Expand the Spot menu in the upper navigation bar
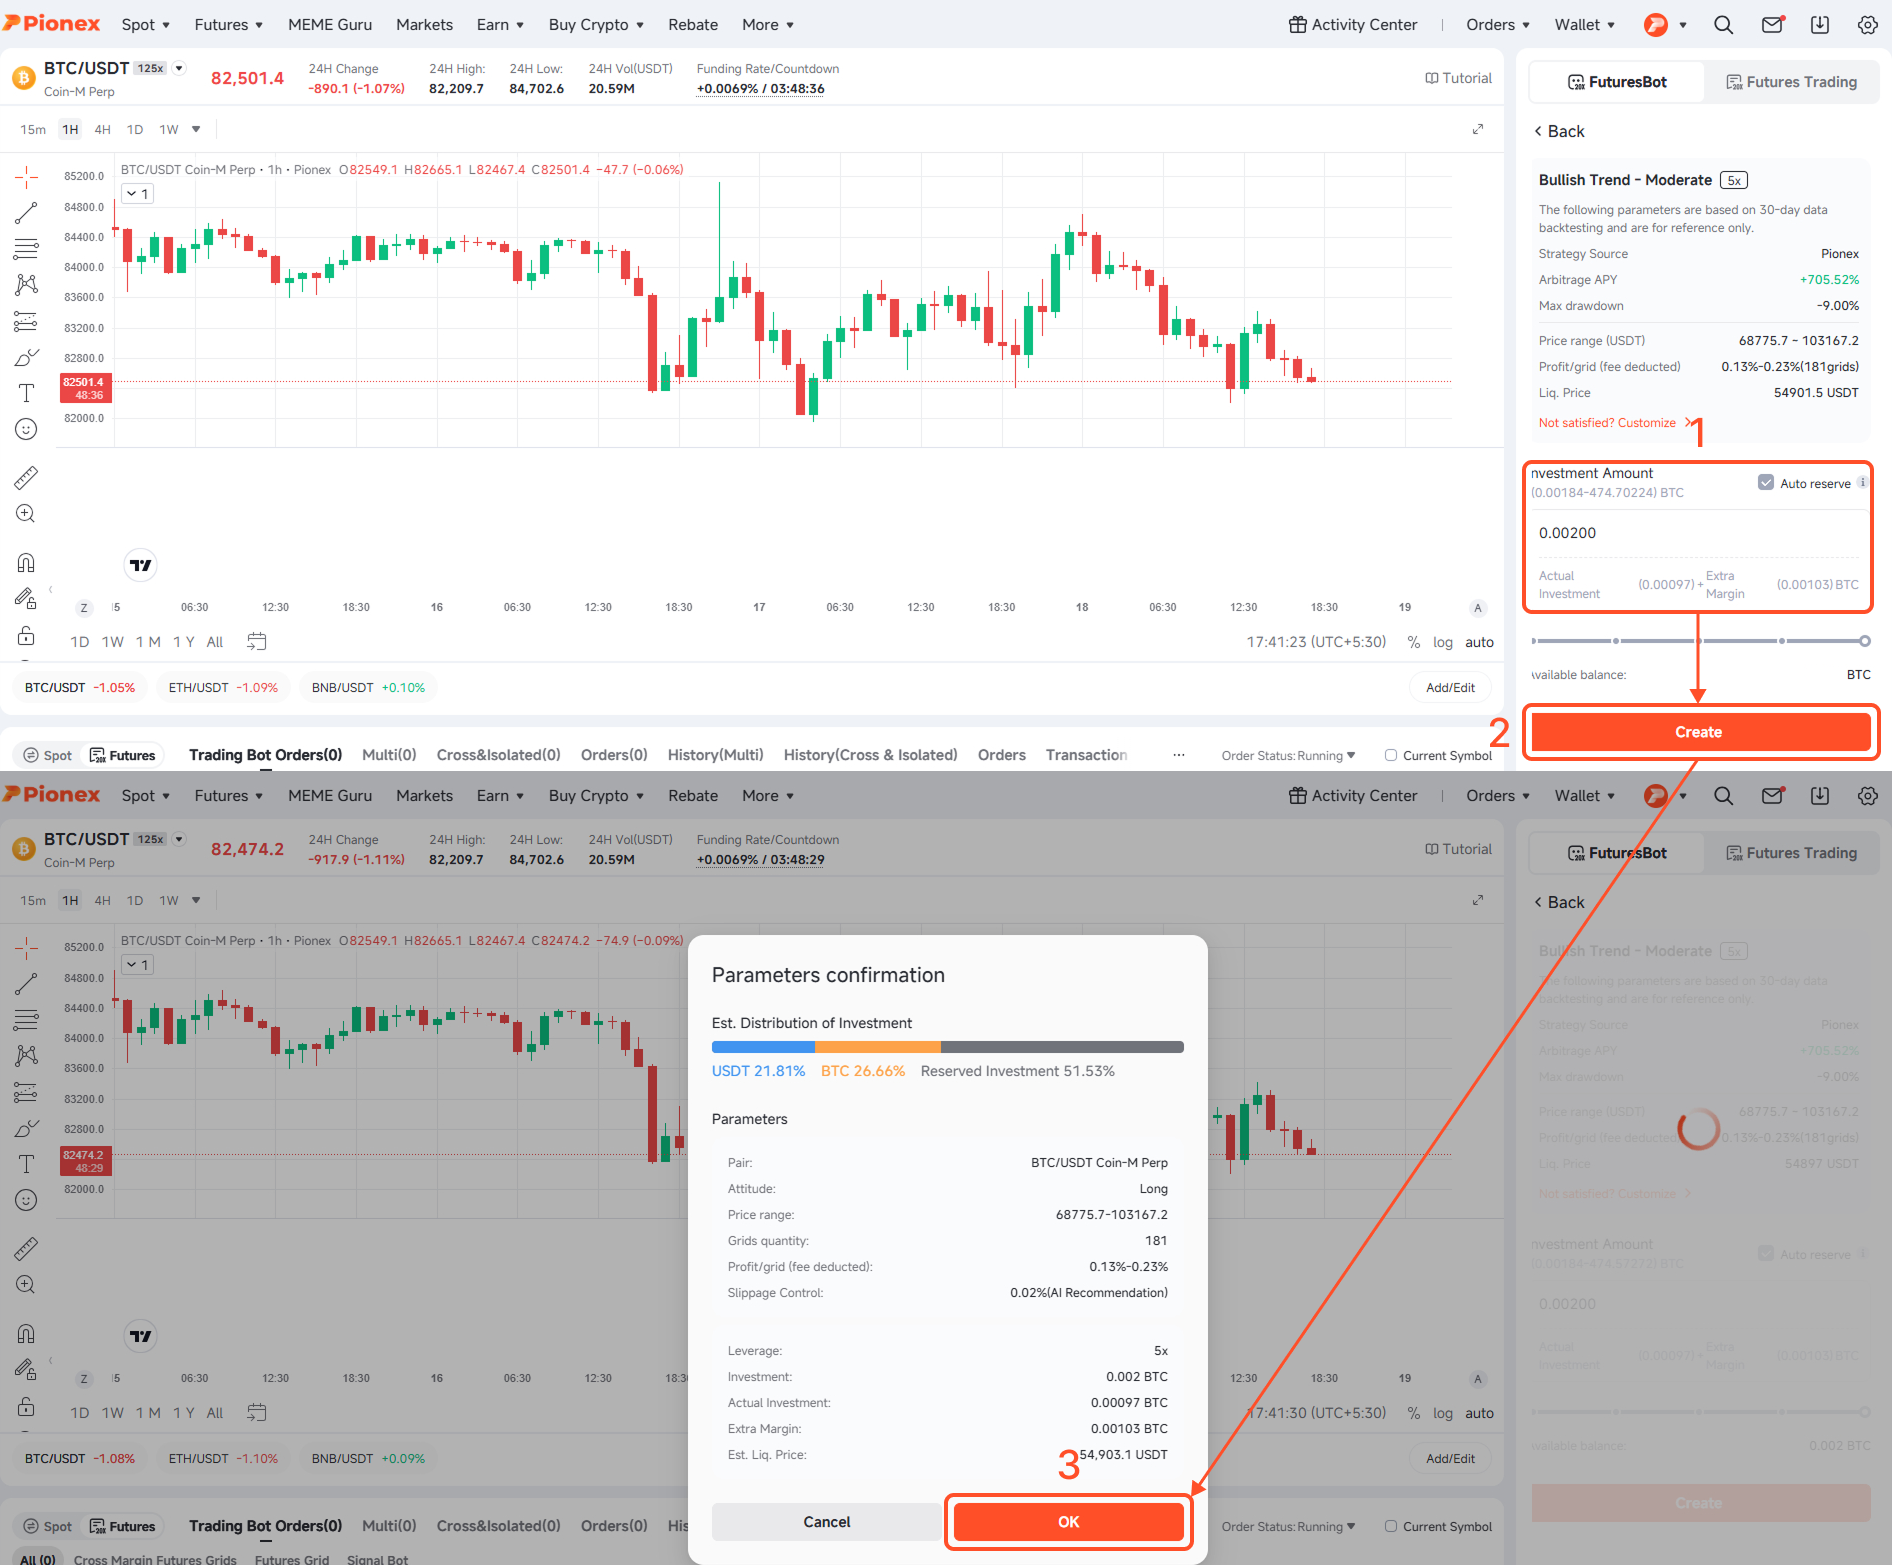The height and width of the screenshot is (1565, 1892). [146, 25]
